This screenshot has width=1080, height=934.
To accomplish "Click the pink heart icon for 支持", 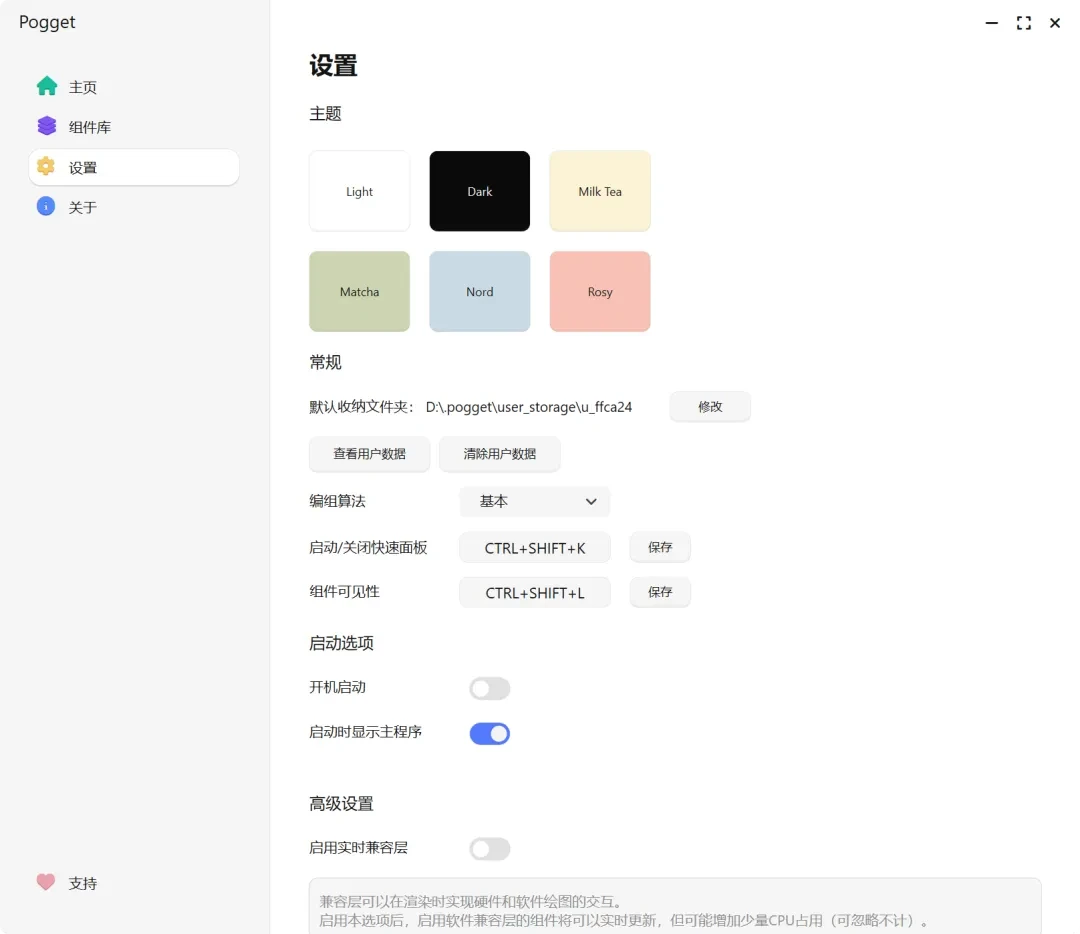I will tap(46, 882).
